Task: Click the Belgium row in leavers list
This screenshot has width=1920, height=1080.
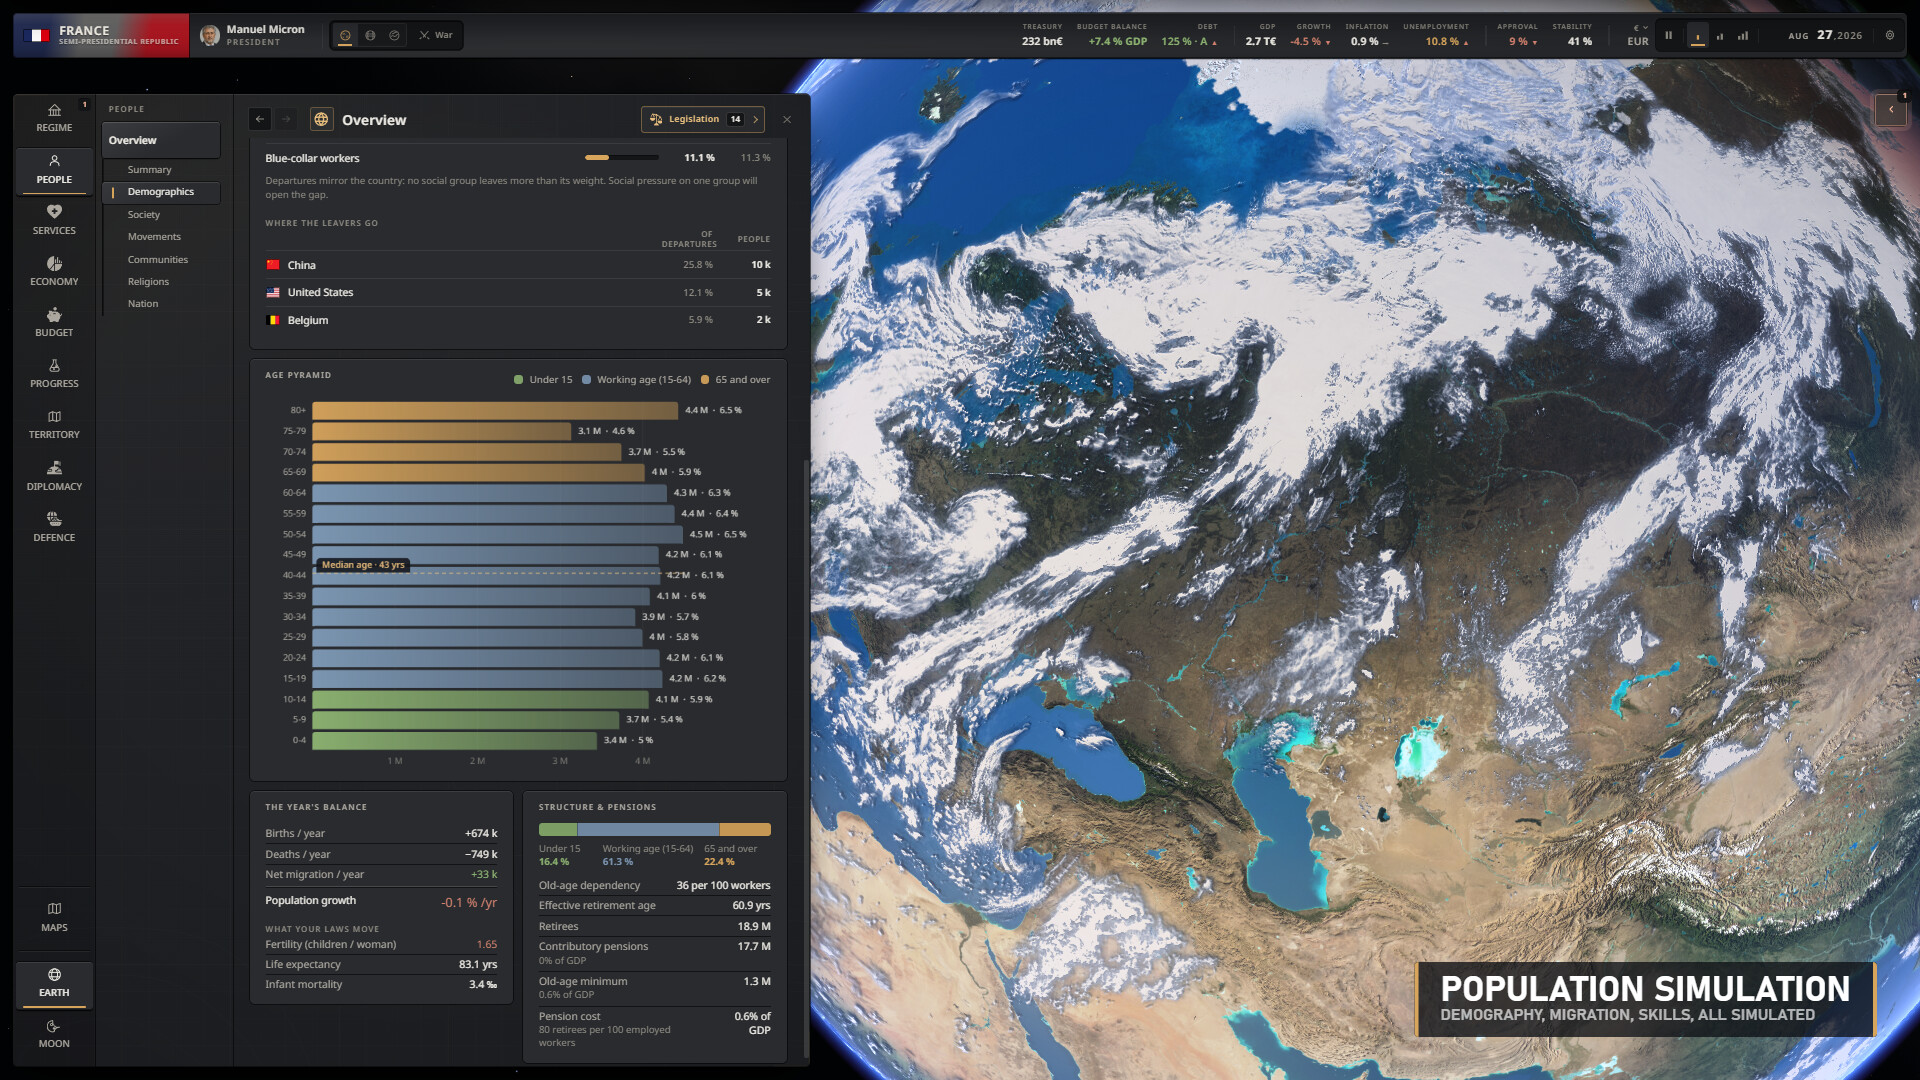Action: point(518,320)
